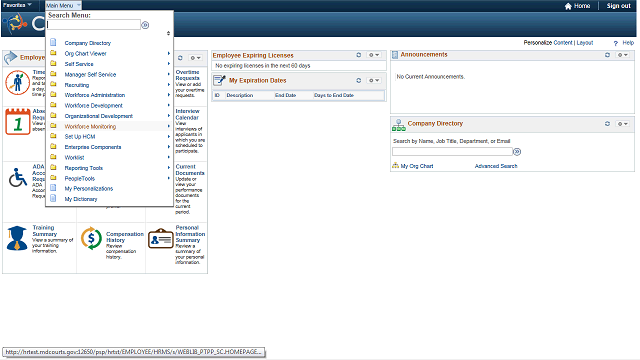Open the Reporting Tools menu item
The height and width of the screenshot is (360, 640).
[84, 168]
